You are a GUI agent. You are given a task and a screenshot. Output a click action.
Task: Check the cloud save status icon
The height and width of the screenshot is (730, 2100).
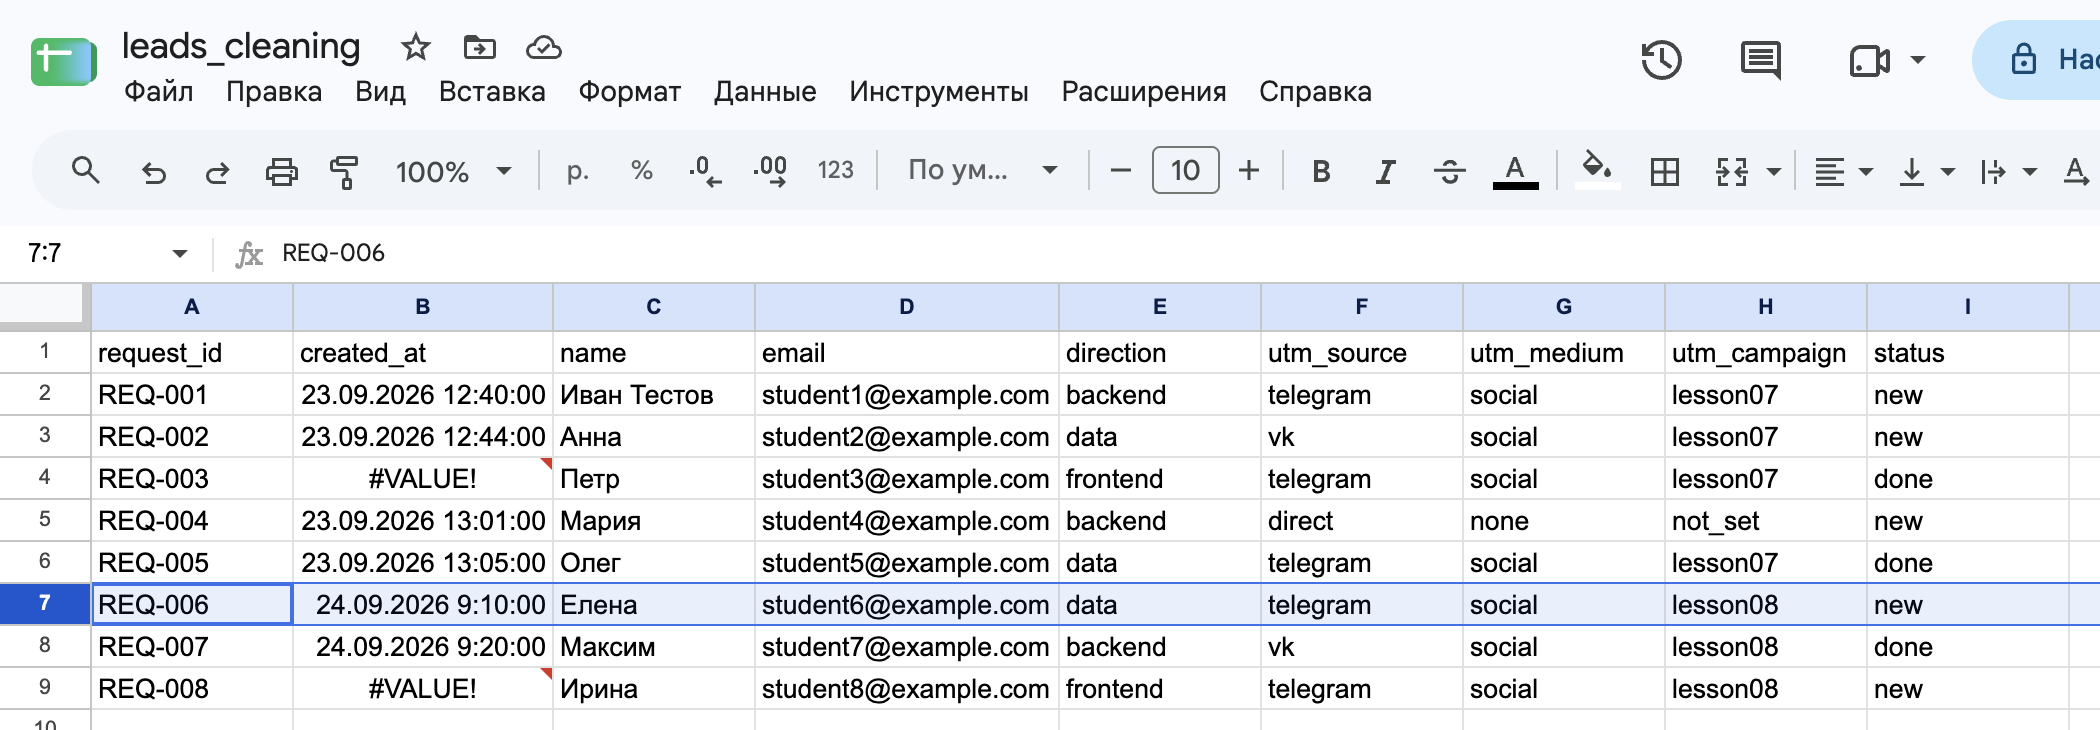(543, 47)
